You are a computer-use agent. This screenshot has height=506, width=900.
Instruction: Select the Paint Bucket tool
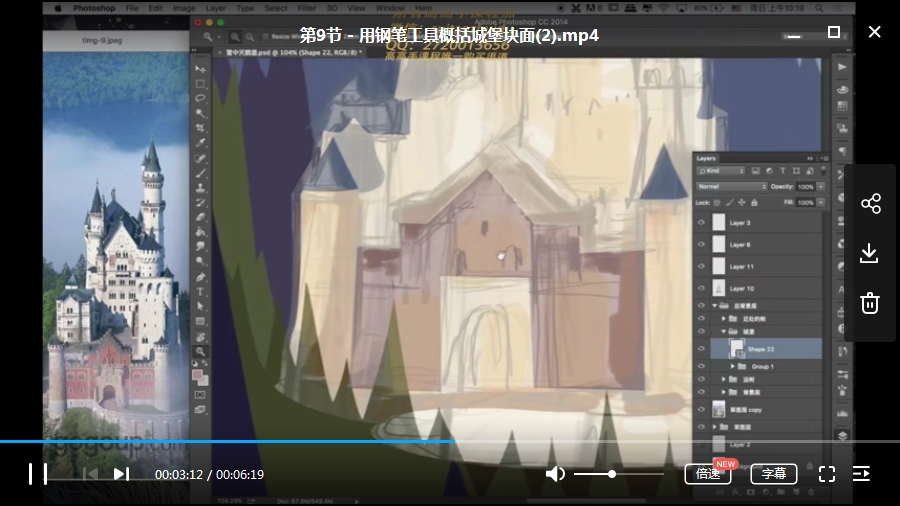(200, 232)
